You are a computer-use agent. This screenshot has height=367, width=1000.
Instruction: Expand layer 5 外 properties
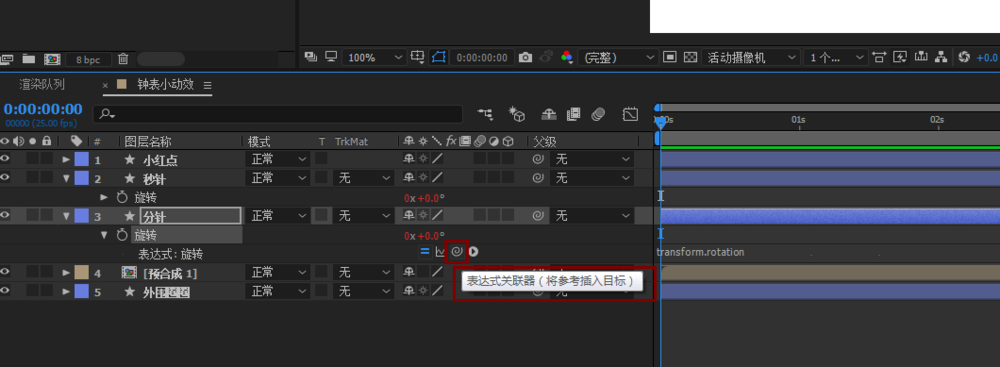tap(66, 292)
